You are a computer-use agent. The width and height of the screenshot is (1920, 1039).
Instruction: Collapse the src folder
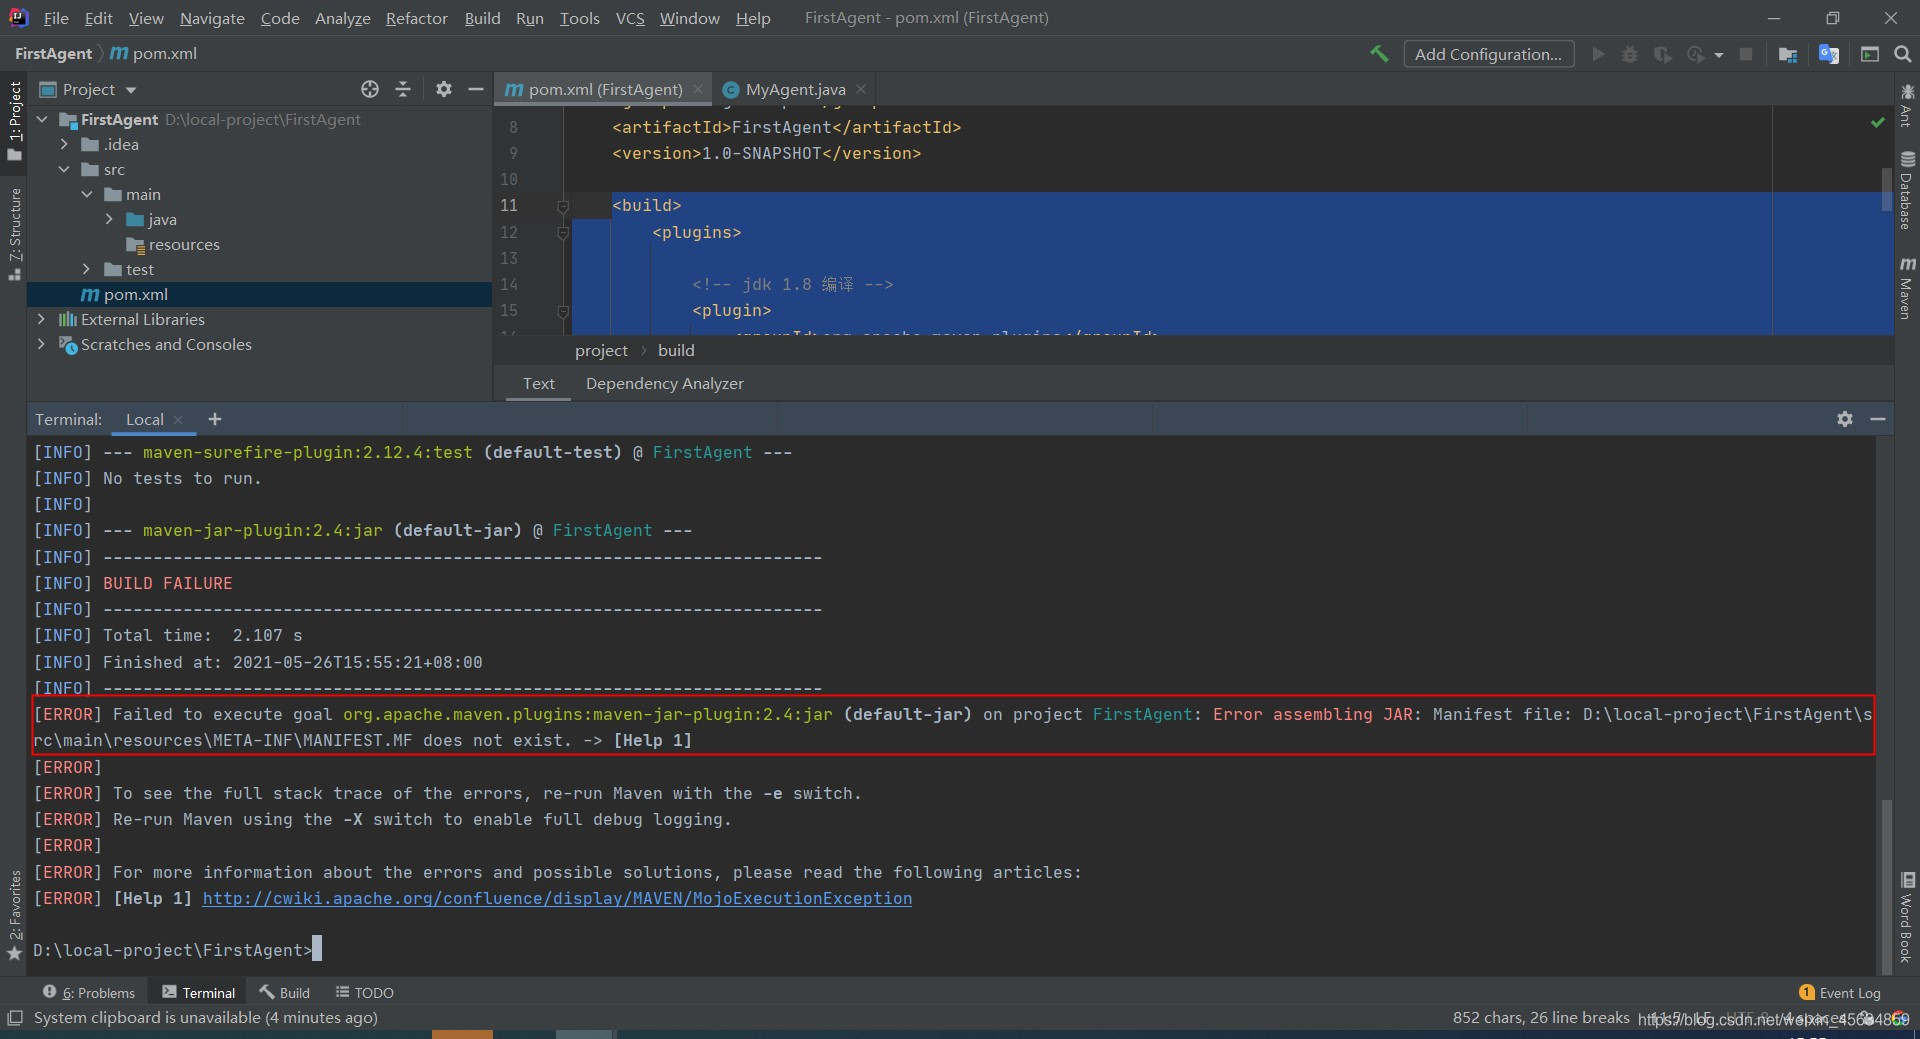(x=65, y=169)
